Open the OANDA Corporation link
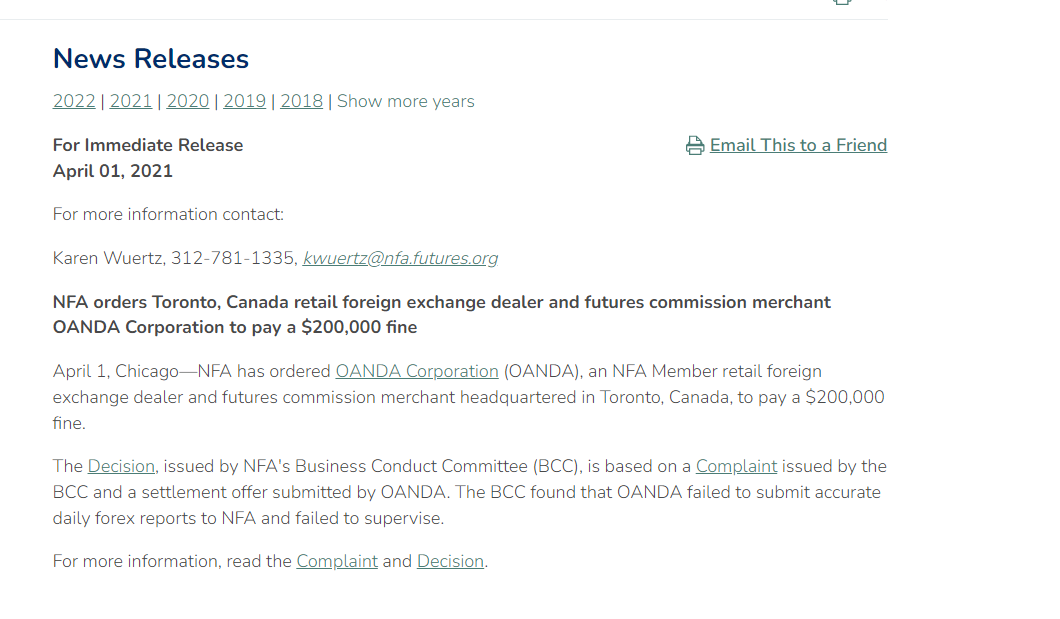1060x619 pixels. pyautogui.click(x=417, y=371)
